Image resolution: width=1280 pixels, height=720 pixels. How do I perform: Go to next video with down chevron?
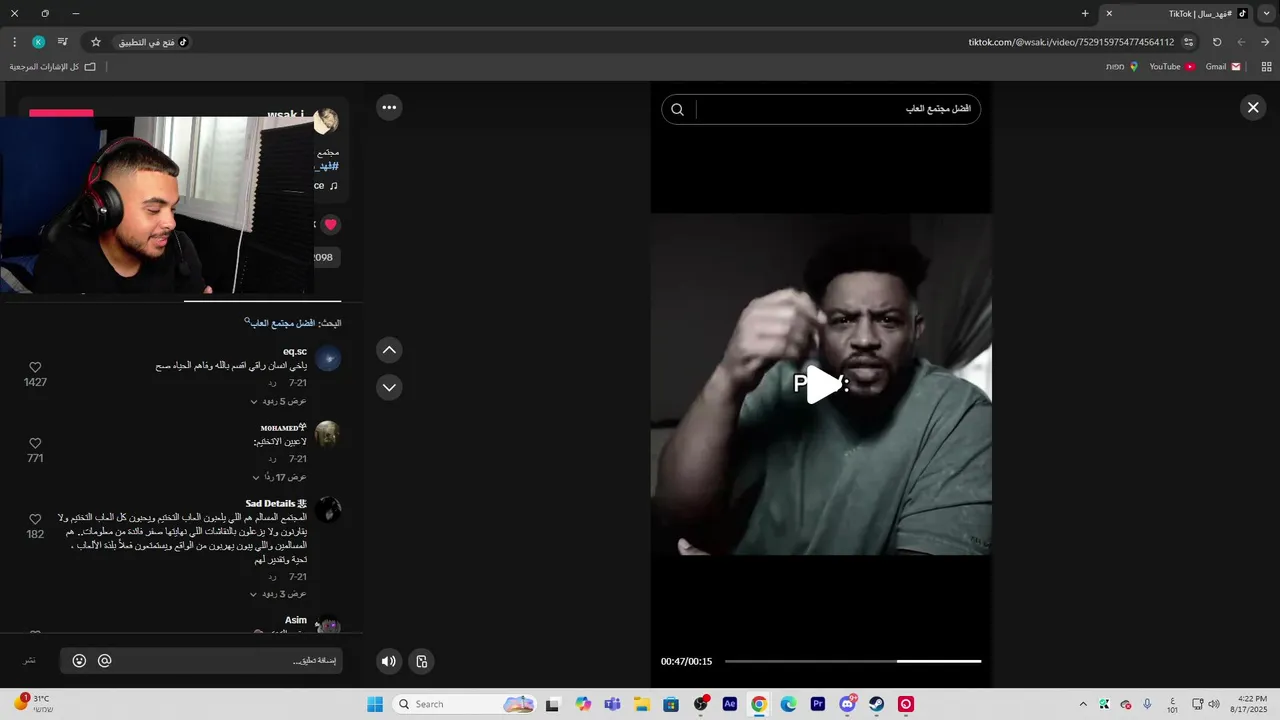coord(389,387)
